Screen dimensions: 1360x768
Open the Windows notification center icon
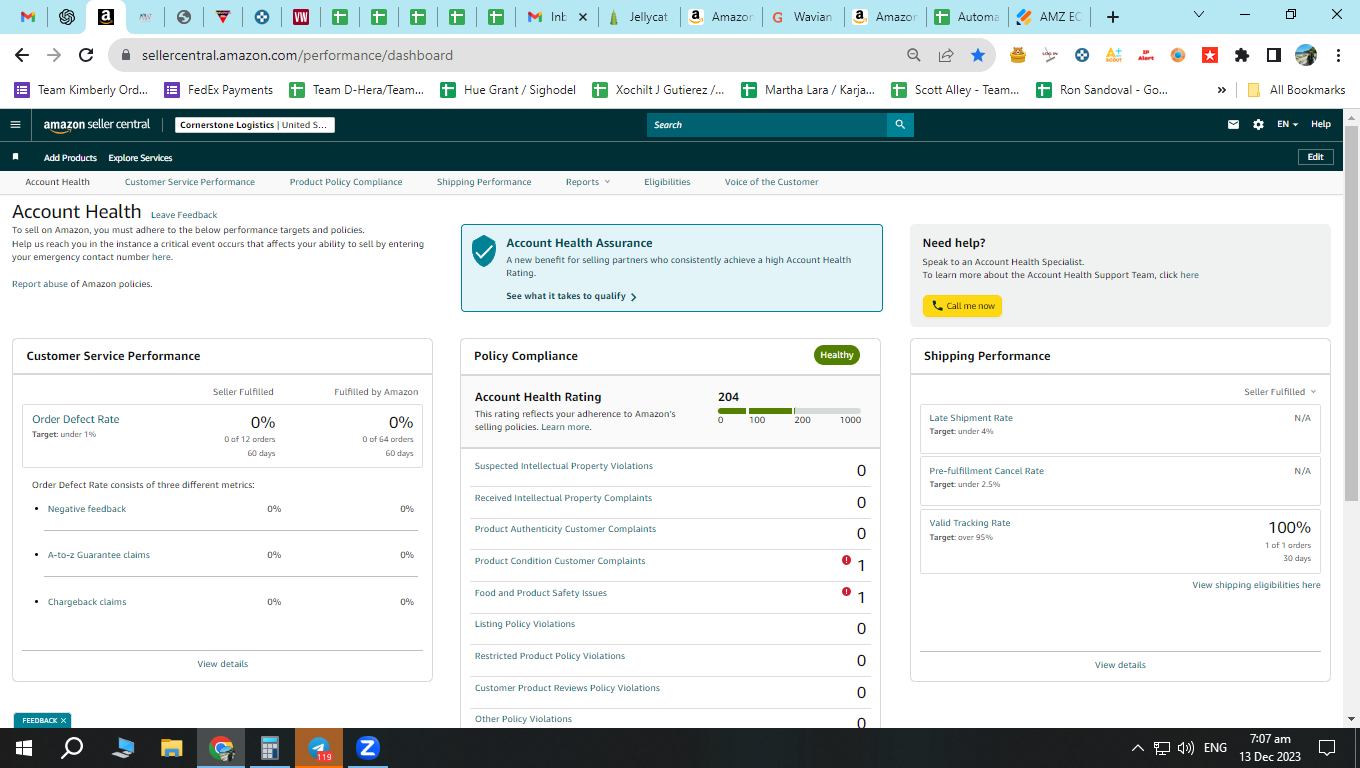(1327, 748)
